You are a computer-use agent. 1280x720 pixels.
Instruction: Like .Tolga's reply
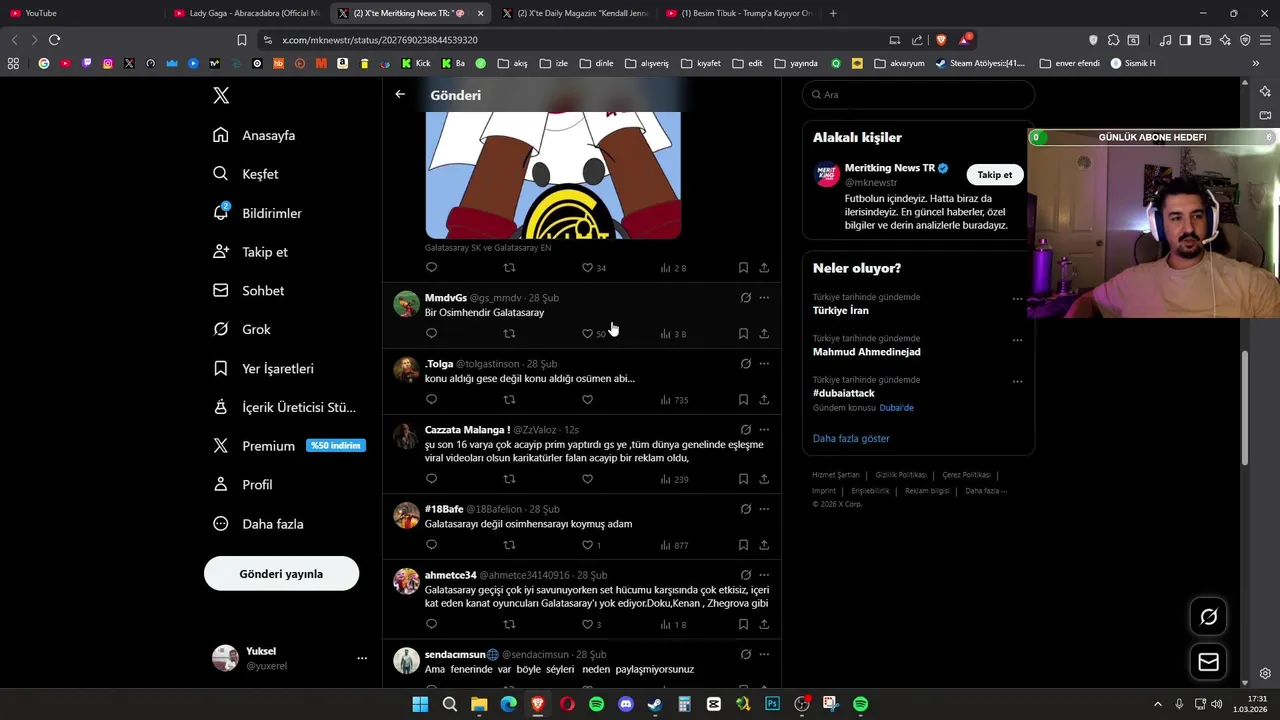pos(587,400)
